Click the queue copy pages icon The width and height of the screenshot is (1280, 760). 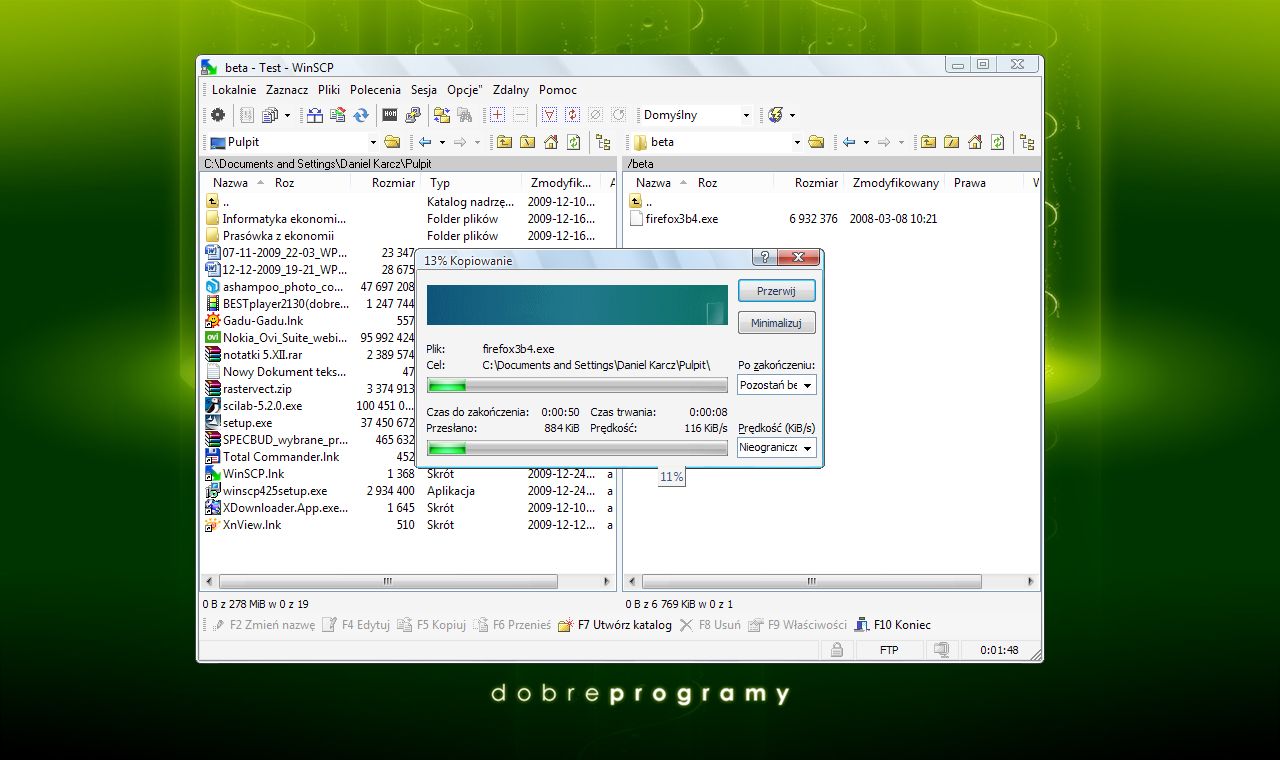point(269,115)
